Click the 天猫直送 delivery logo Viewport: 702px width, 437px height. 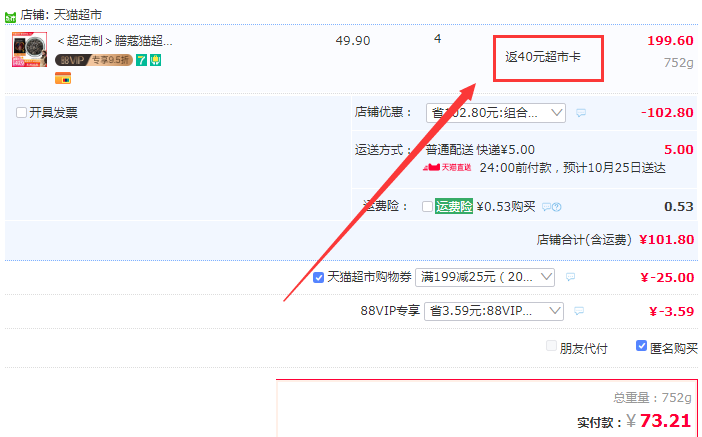pos(447,167)
